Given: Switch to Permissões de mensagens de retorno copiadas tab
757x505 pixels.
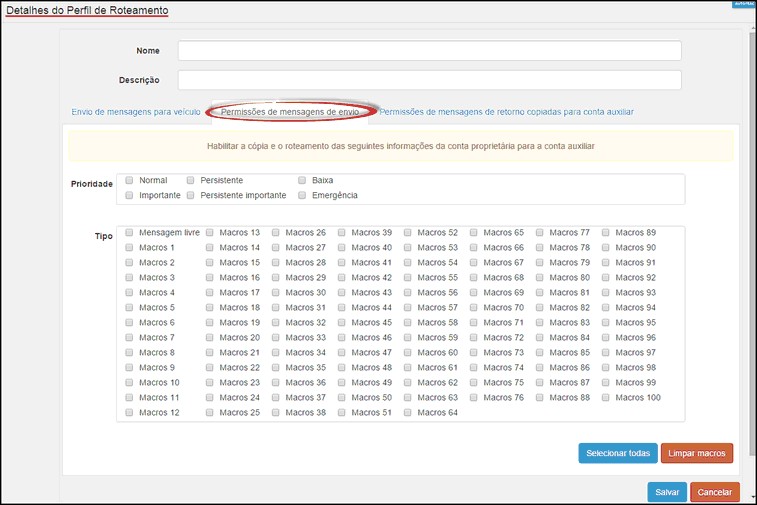Looking at the screenshot, I should [x=506, y=112].
